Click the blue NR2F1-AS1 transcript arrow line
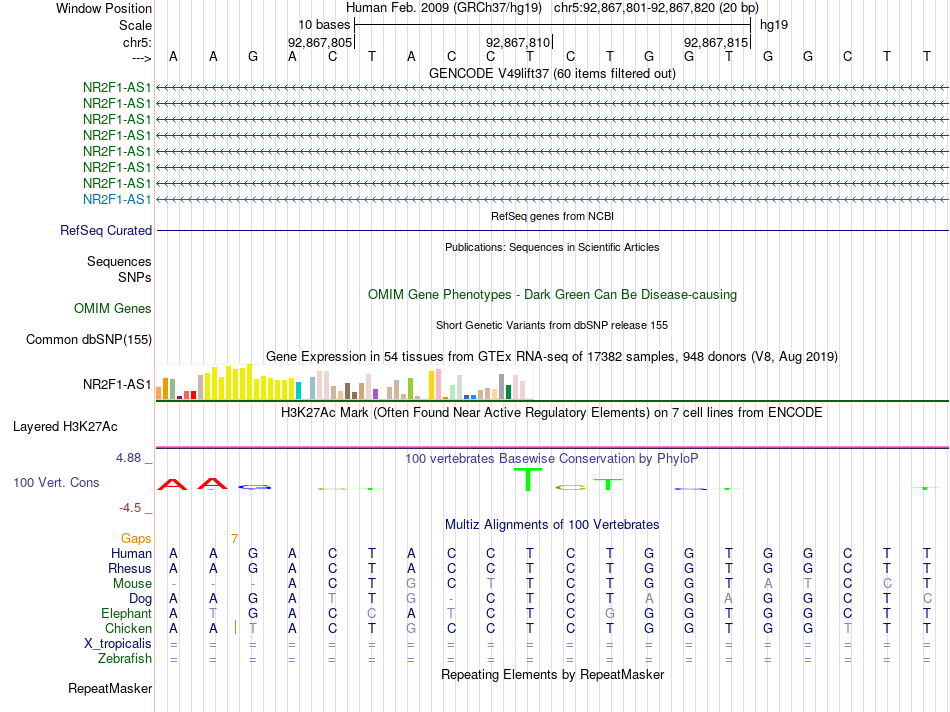This screenshot has width=950, height=712. tap(552, 199)
